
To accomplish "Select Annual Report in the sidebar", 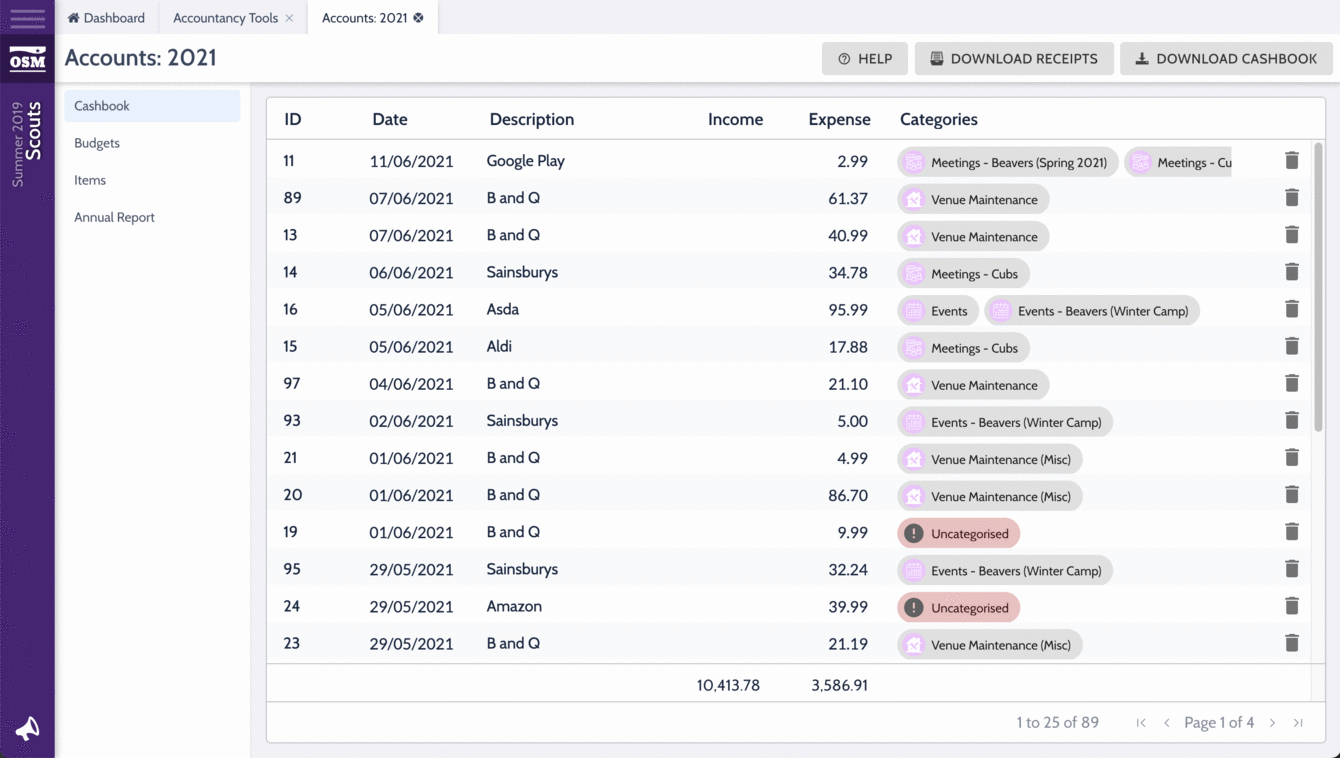I will coord(114,216).
